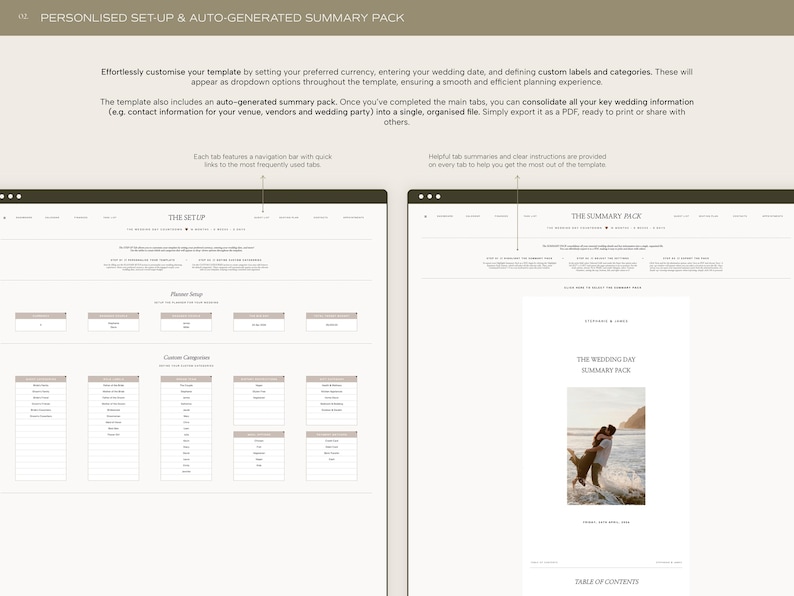Open Appointments link in Summary Pack window
Image resolution: width=794 pixels, height=596 pixels.
pos(773,216)
